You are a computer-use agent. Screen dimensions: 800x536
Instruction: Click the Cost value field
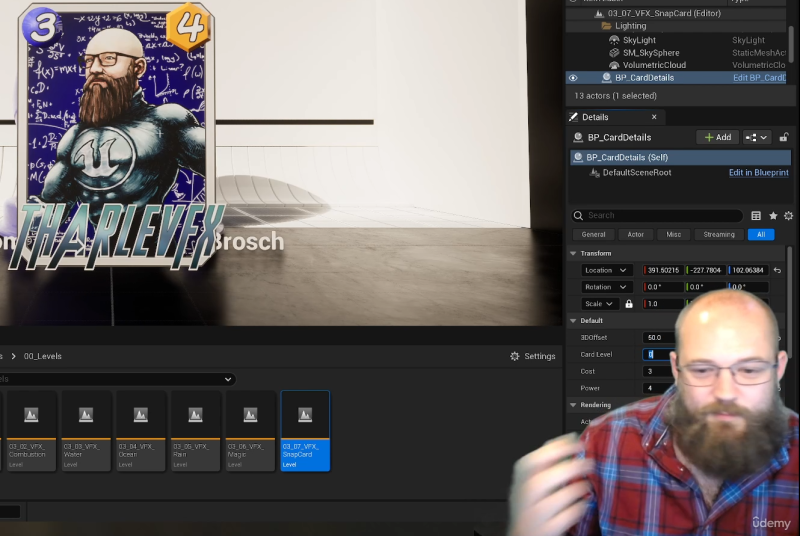click(x=658, y=371)
